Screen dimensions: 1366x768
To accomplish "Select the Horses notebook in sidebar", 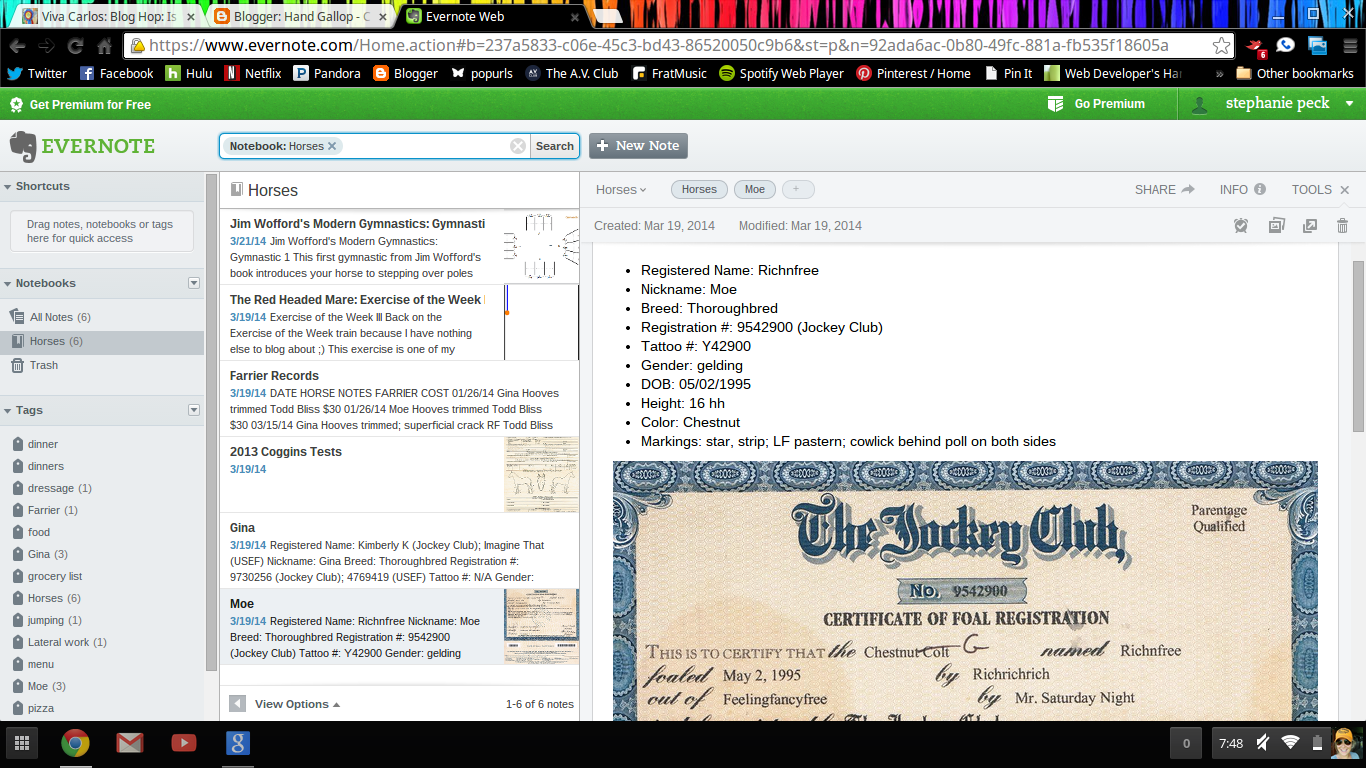I will point(102,341).
